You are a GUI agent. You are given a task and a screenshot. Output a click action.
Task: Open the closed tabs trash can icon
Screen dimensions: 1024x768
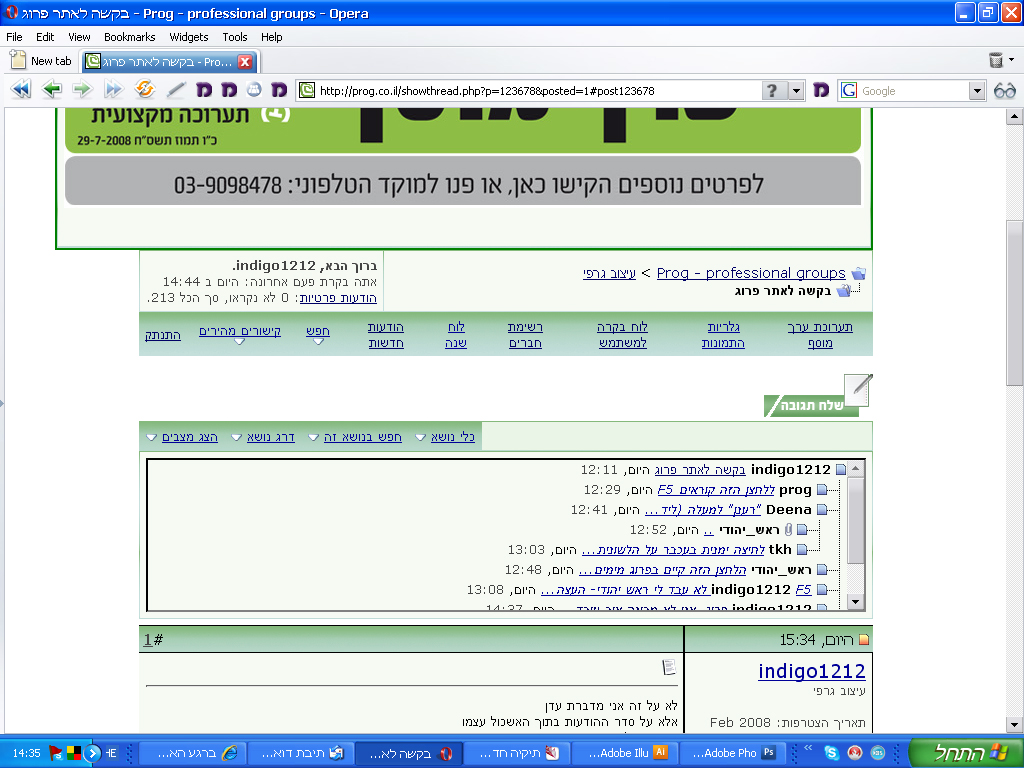(996, 60)
